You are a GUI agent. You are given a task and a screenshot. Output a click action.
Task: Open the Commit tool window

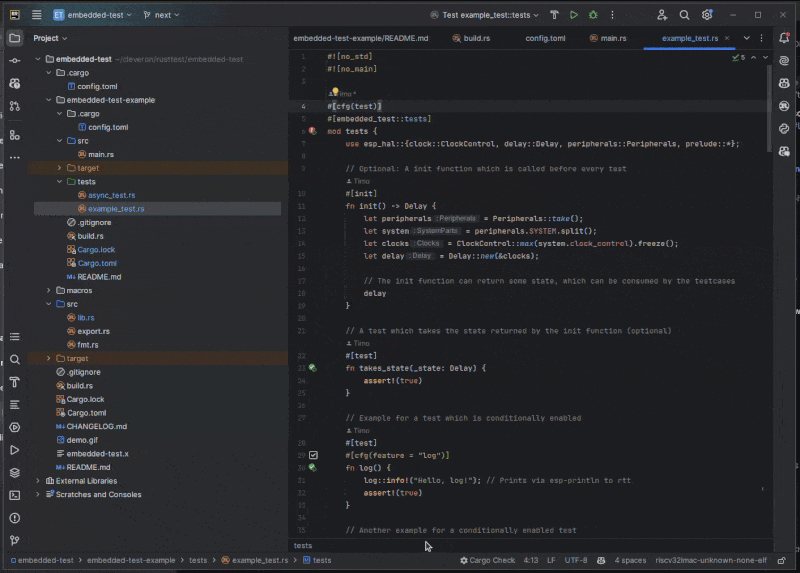14,61
